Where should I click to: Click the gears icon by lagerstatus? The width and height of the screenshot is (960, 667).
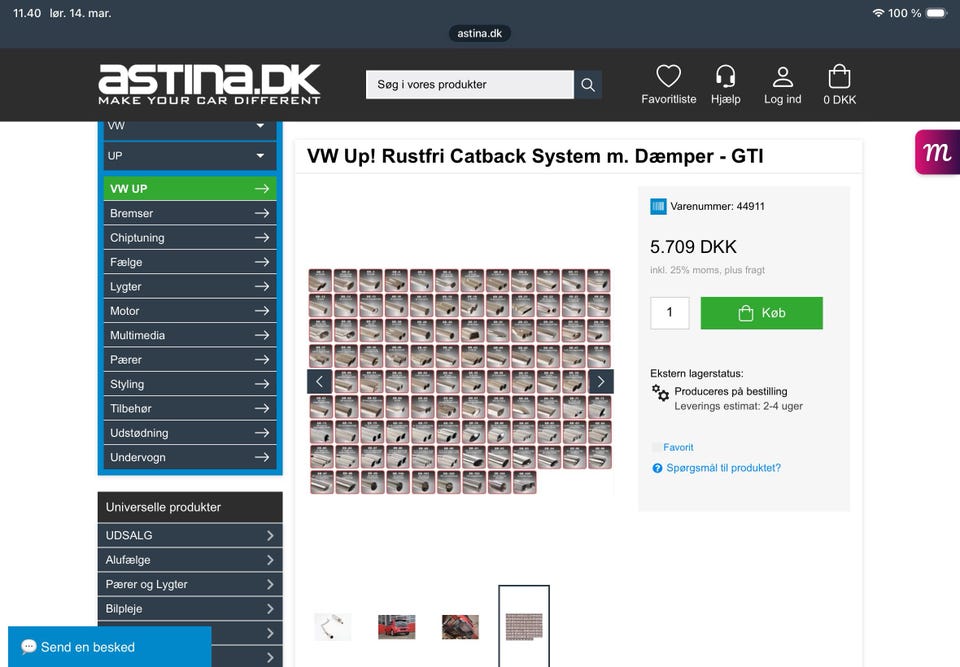[660, 393]
